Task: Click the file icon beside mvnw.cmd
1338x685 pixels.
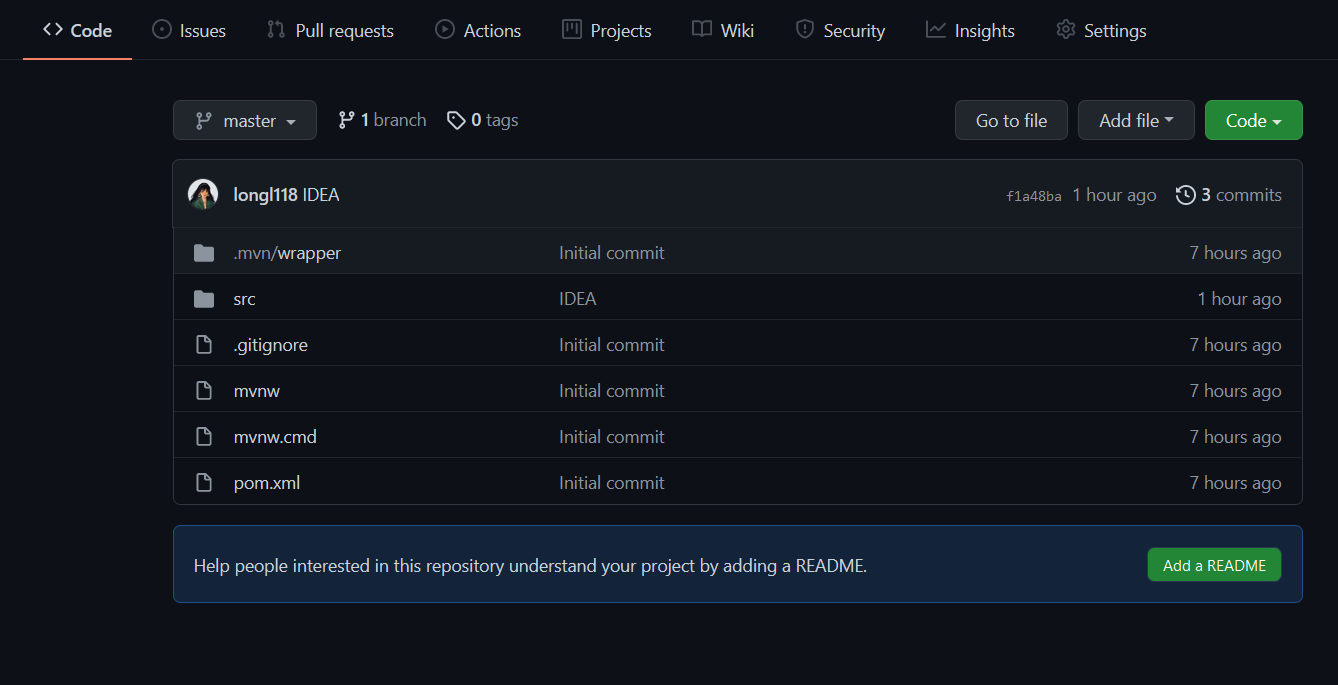Action: (x=204, y=437)
